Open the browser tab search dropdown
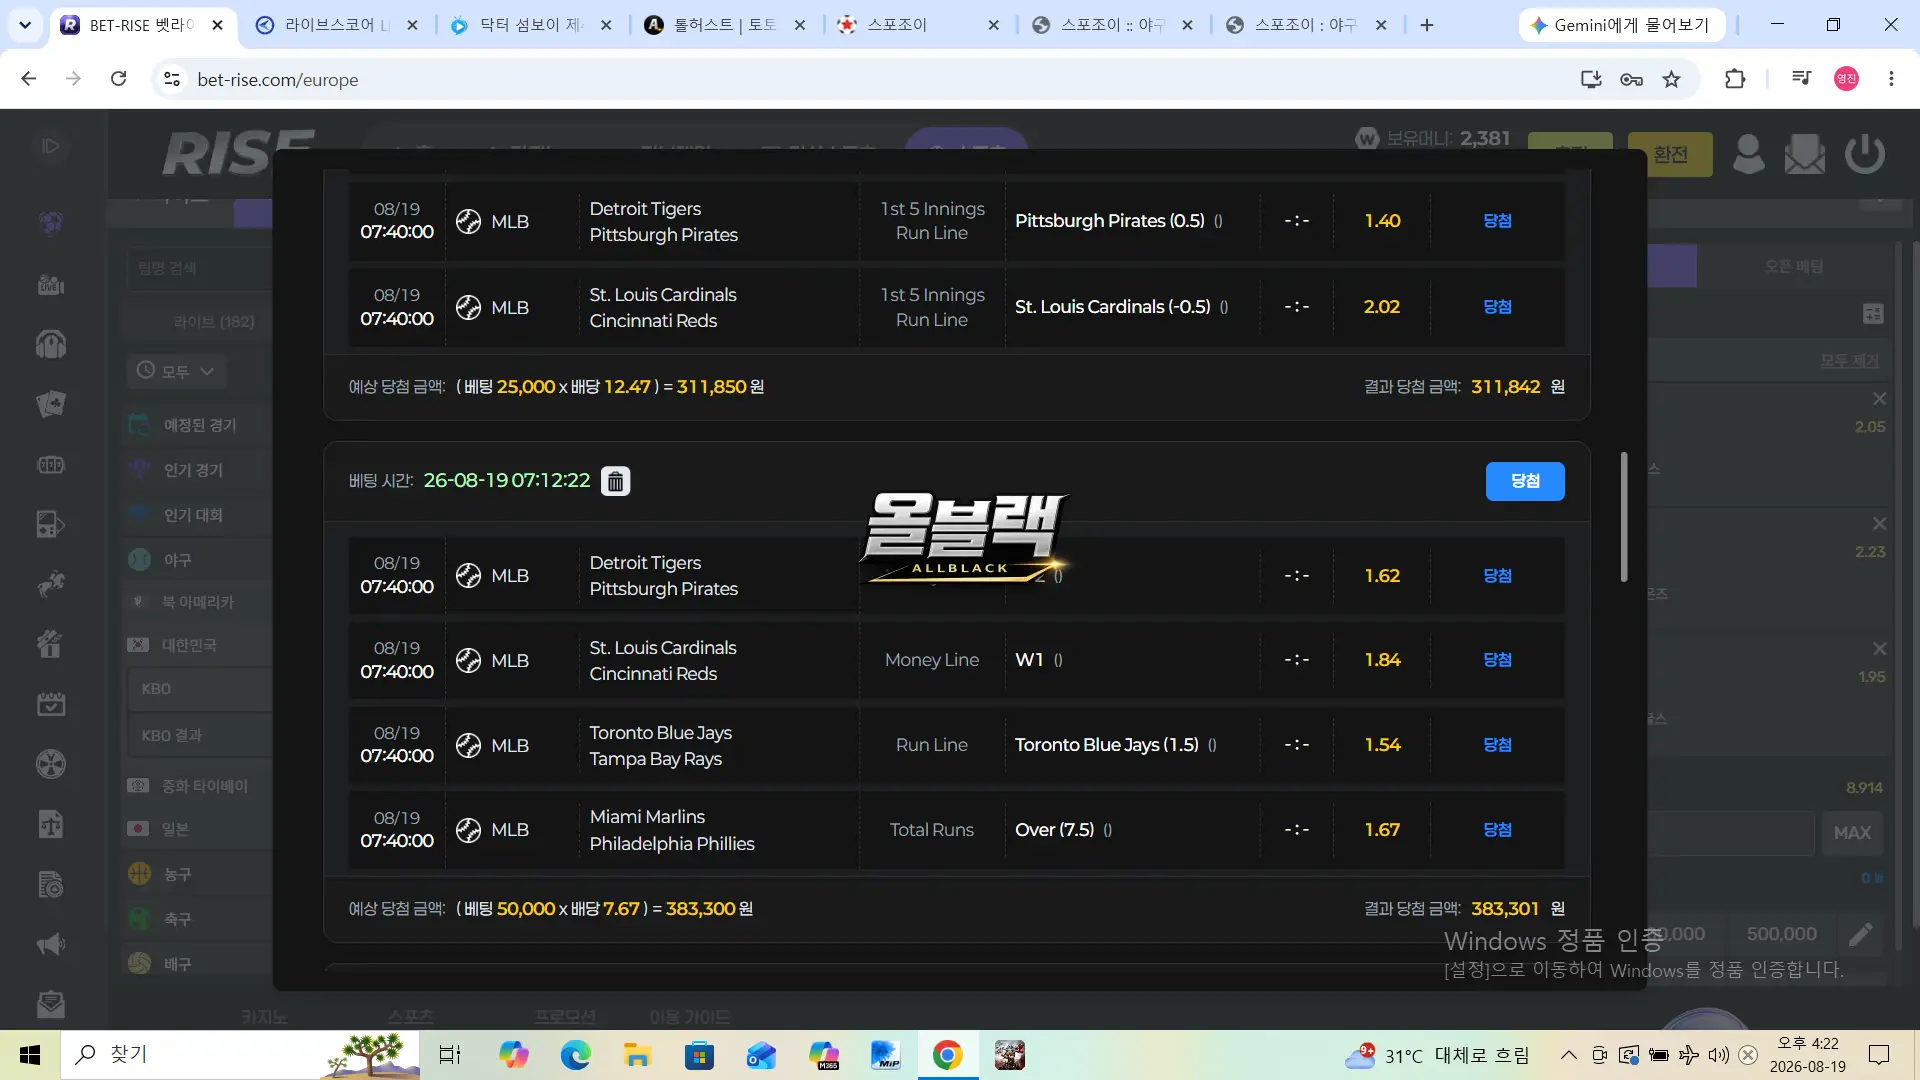1920x1080 pixels. click(x=25, y=25)
